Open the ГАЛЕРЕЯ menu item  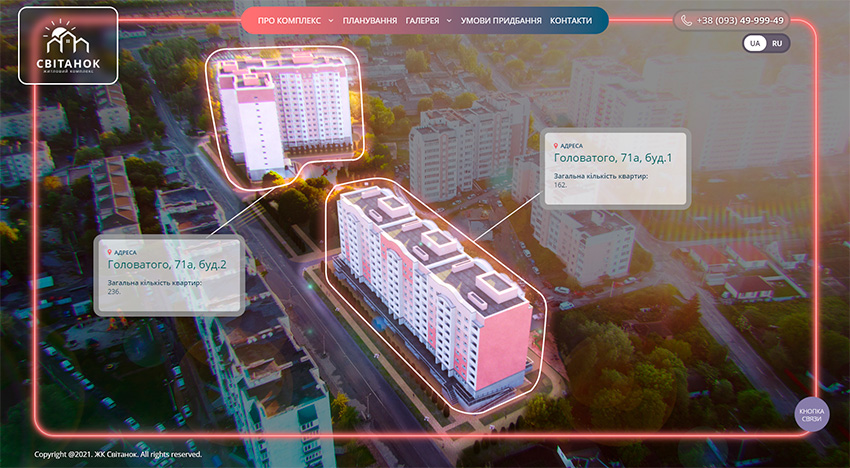(x=422, y=21)
